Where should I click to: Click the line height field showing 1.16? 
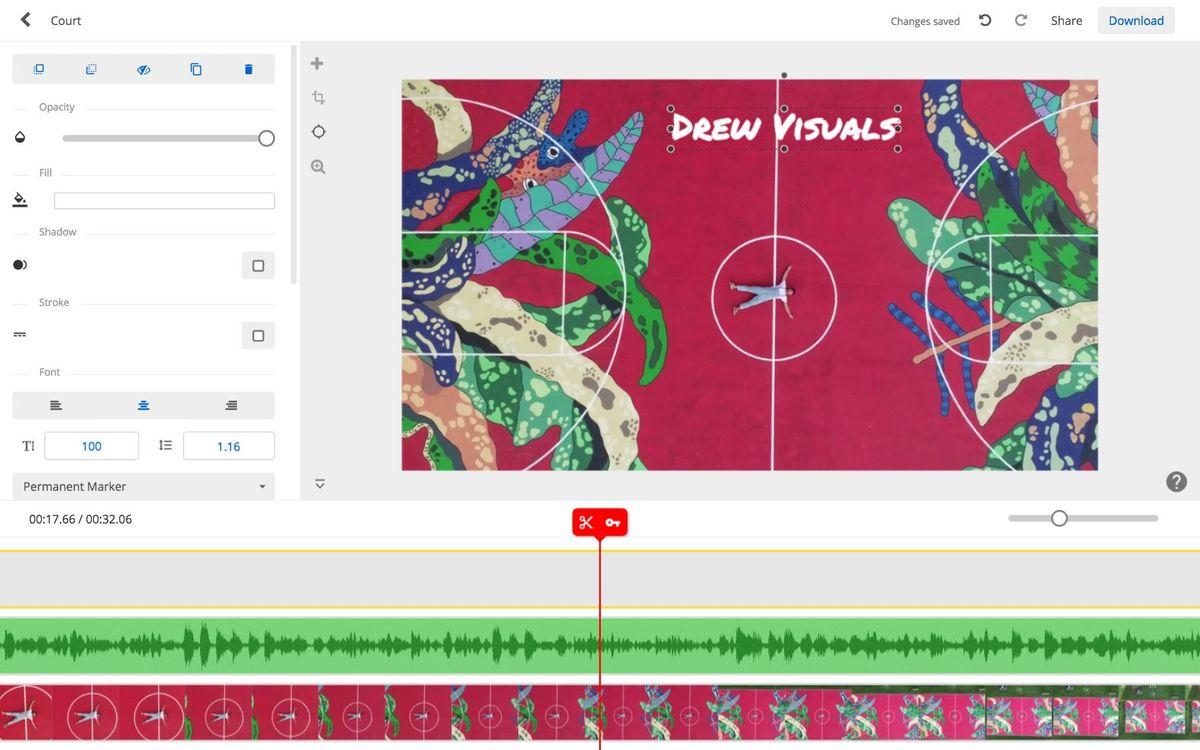click(229, 446)
